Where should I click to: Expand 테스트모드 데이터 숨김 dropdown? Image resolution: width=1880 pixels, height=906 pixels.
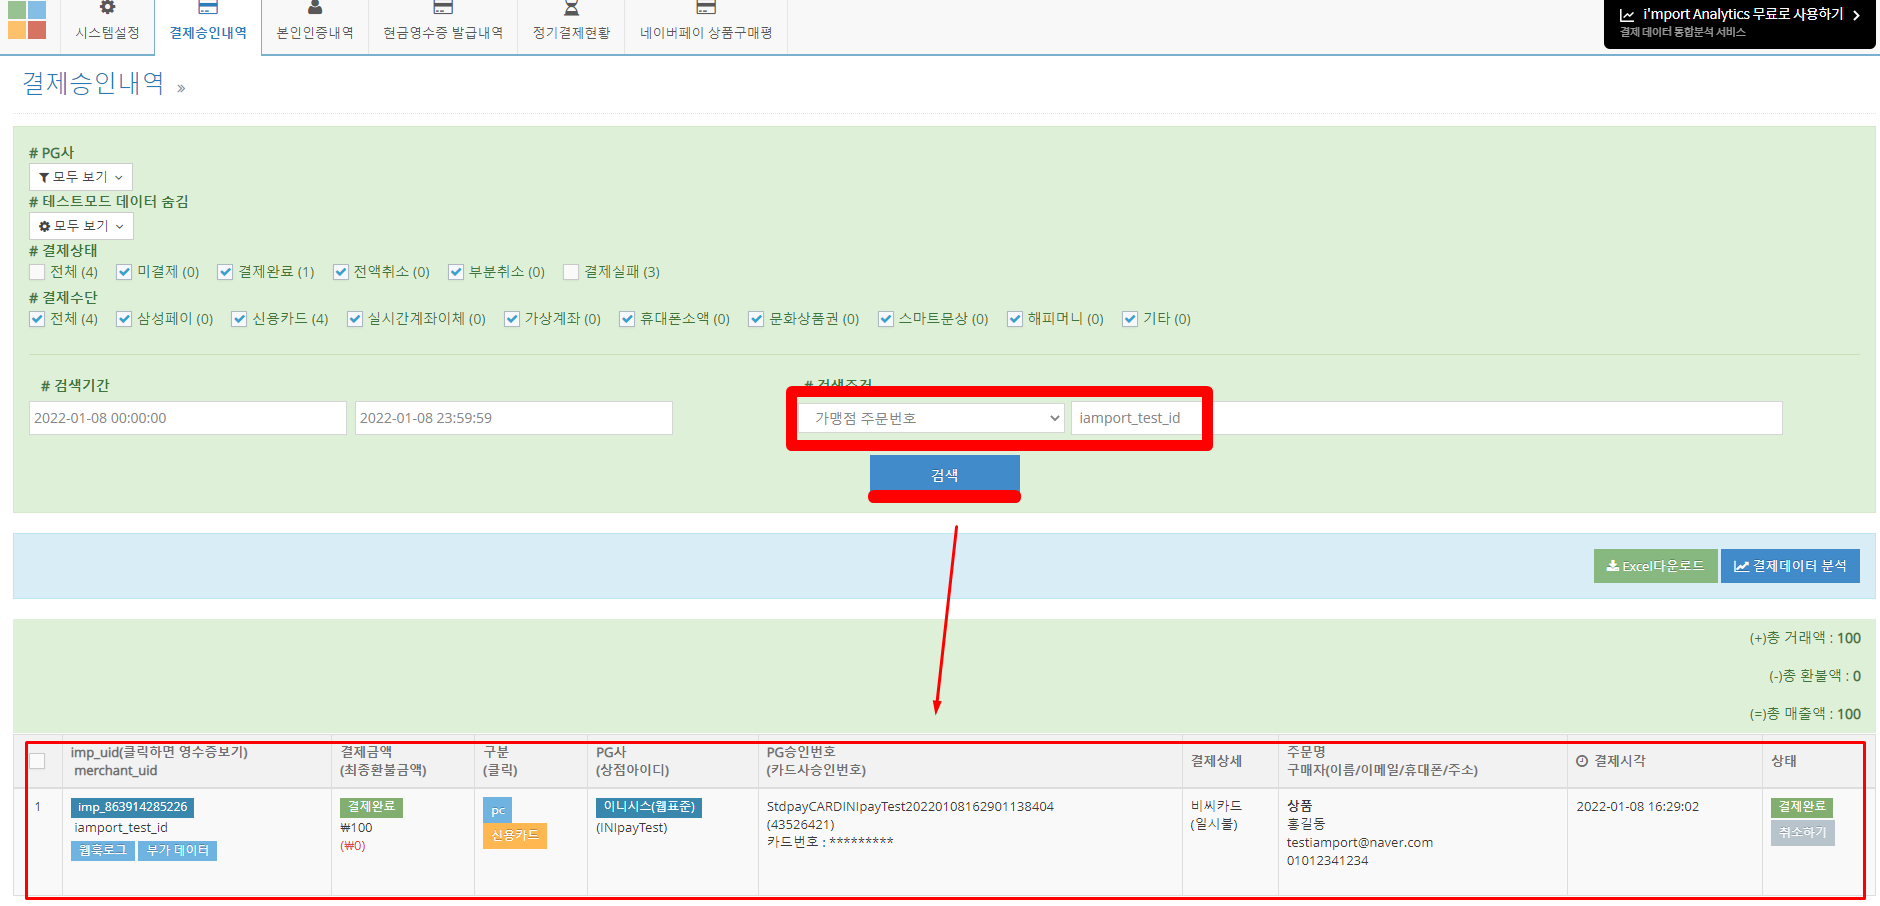tap(81, 226)
